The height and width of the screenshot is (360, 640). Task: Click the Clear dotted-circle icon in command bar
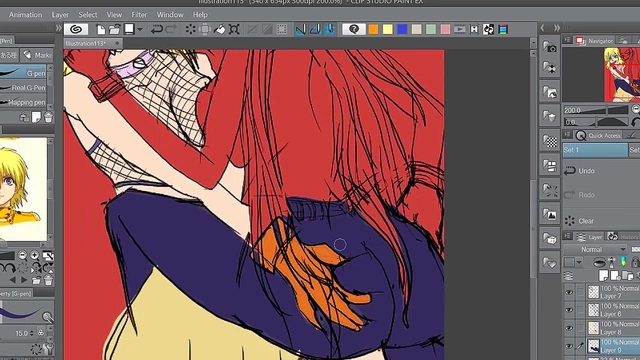190,29
